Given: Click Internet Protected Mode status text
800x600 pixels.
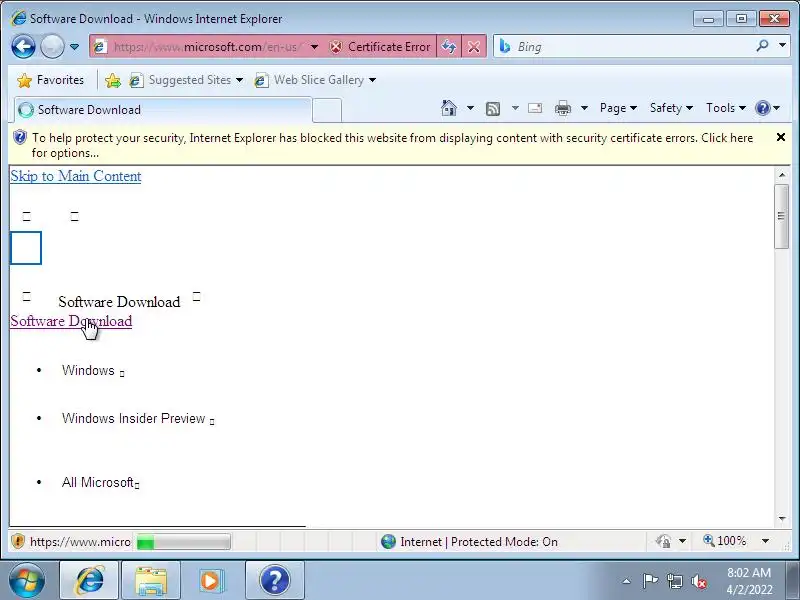Looking at the screenshot, I should [479, 542].
